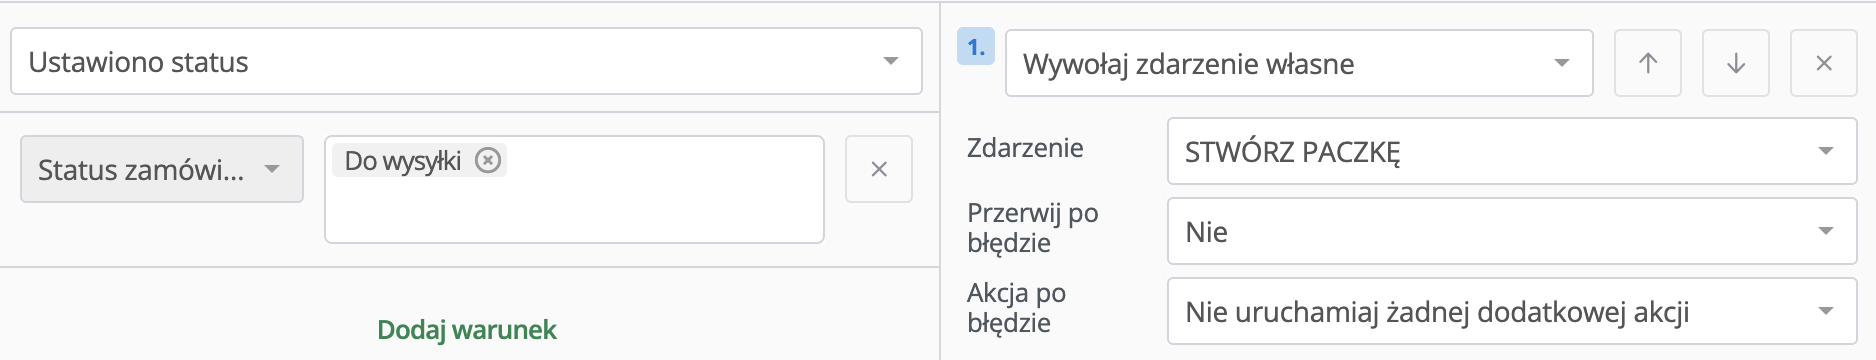1876x360 pixels.
Task: Click the blue '1.' action number badge
Action: pos(976,47)
